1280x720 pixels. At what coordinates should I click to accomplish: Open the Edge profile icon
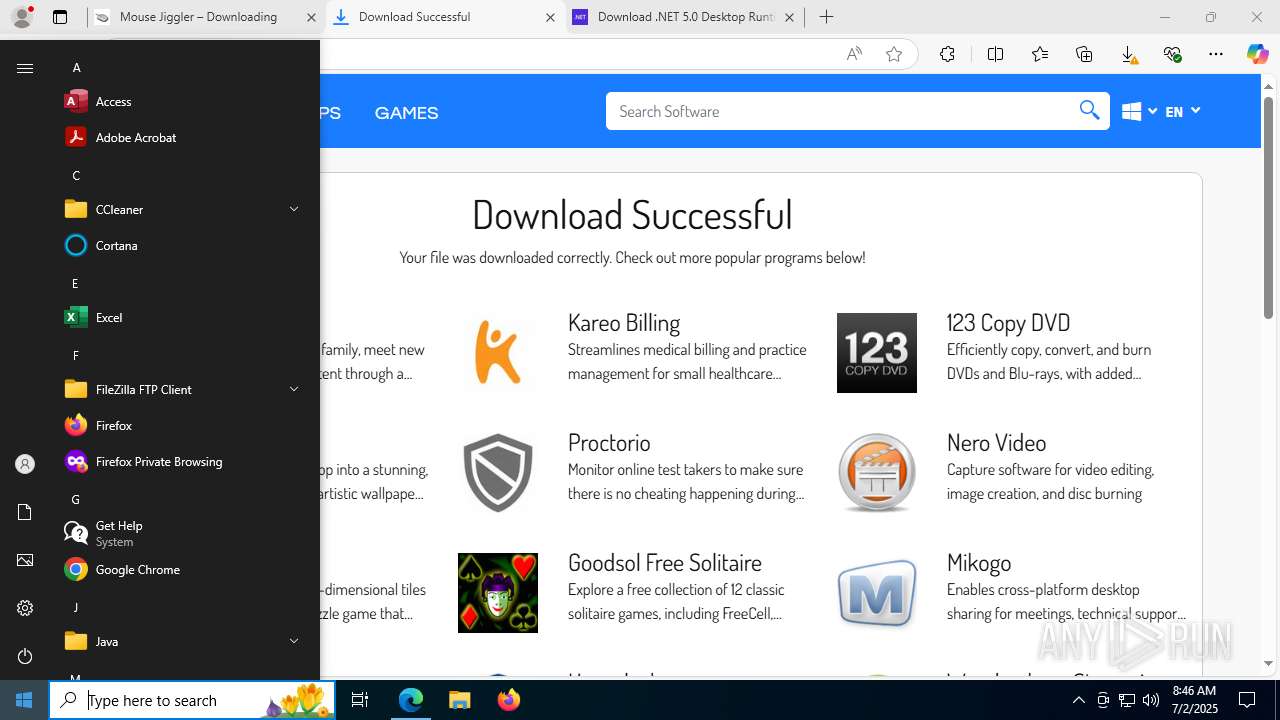tap(22, 16)
